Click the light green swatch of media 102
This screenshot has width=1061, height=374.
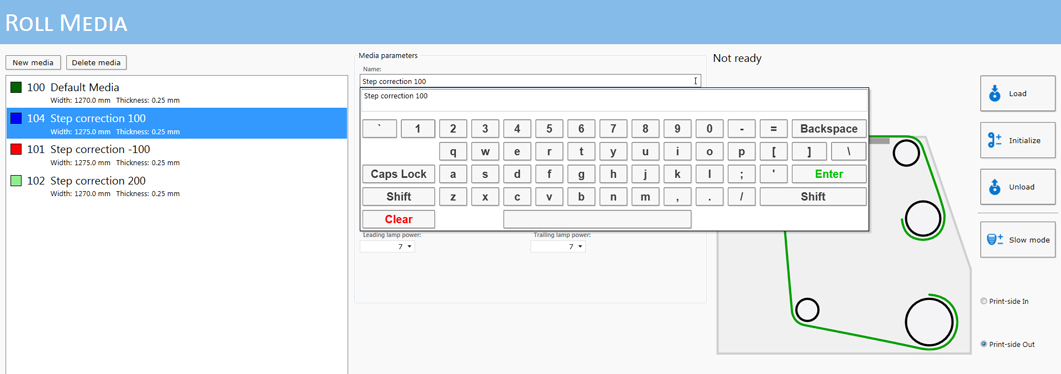click(x=16, y=181)
